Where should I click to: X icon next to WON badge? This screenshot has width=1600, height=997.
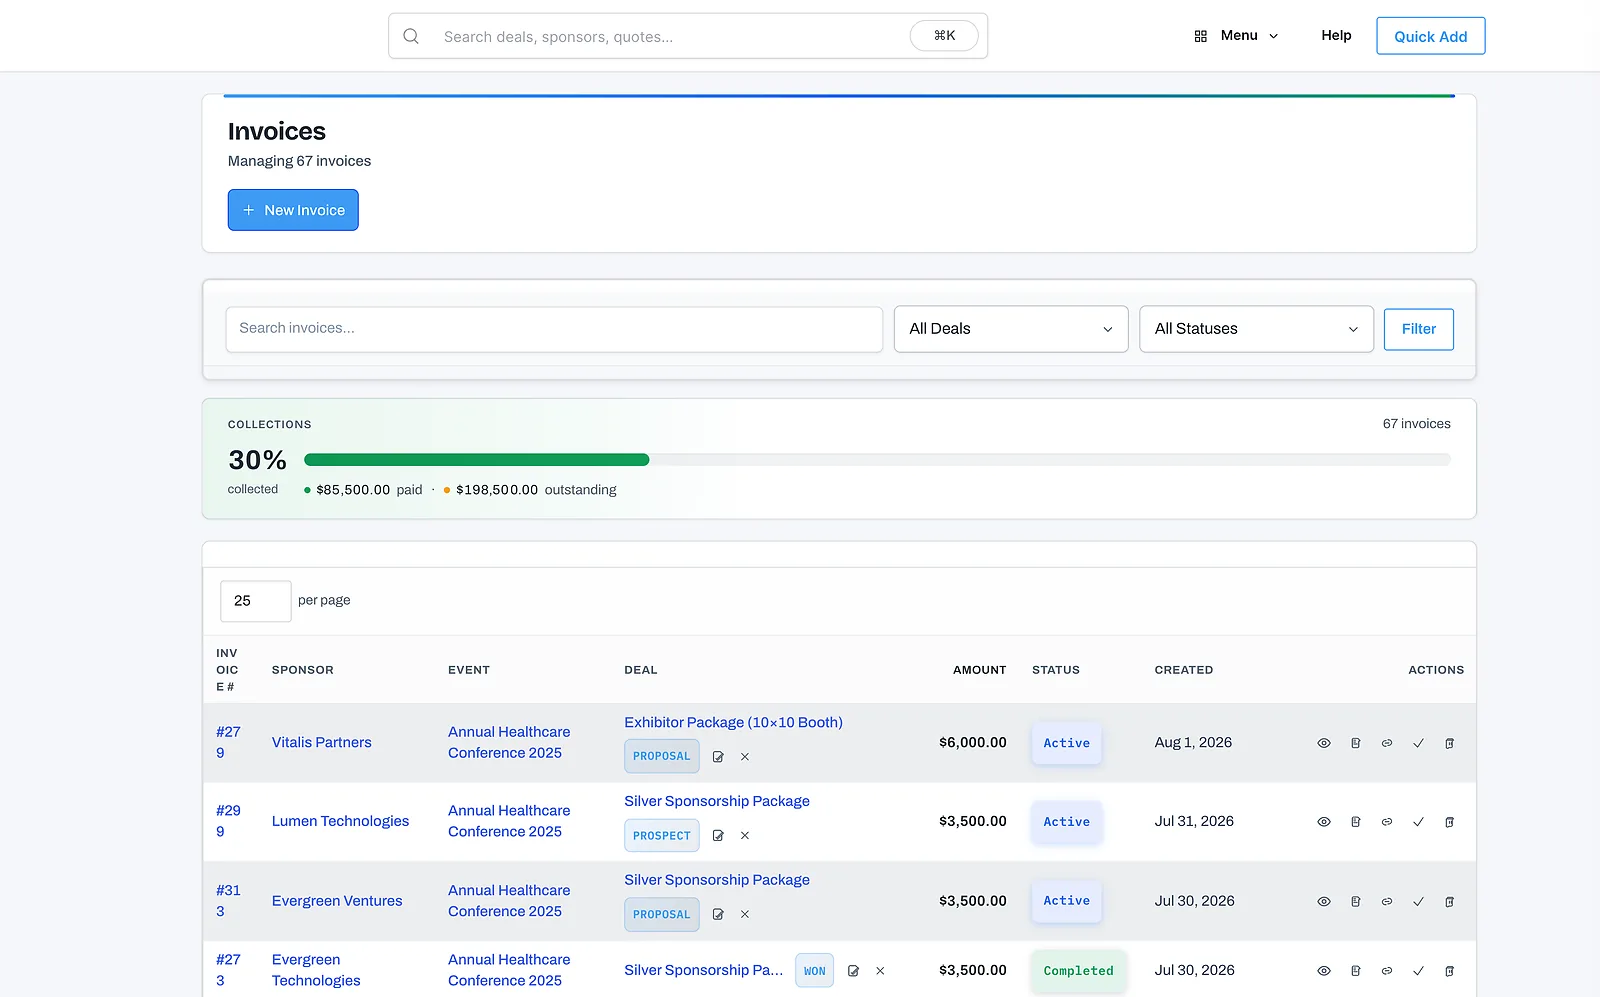point(880,971)
